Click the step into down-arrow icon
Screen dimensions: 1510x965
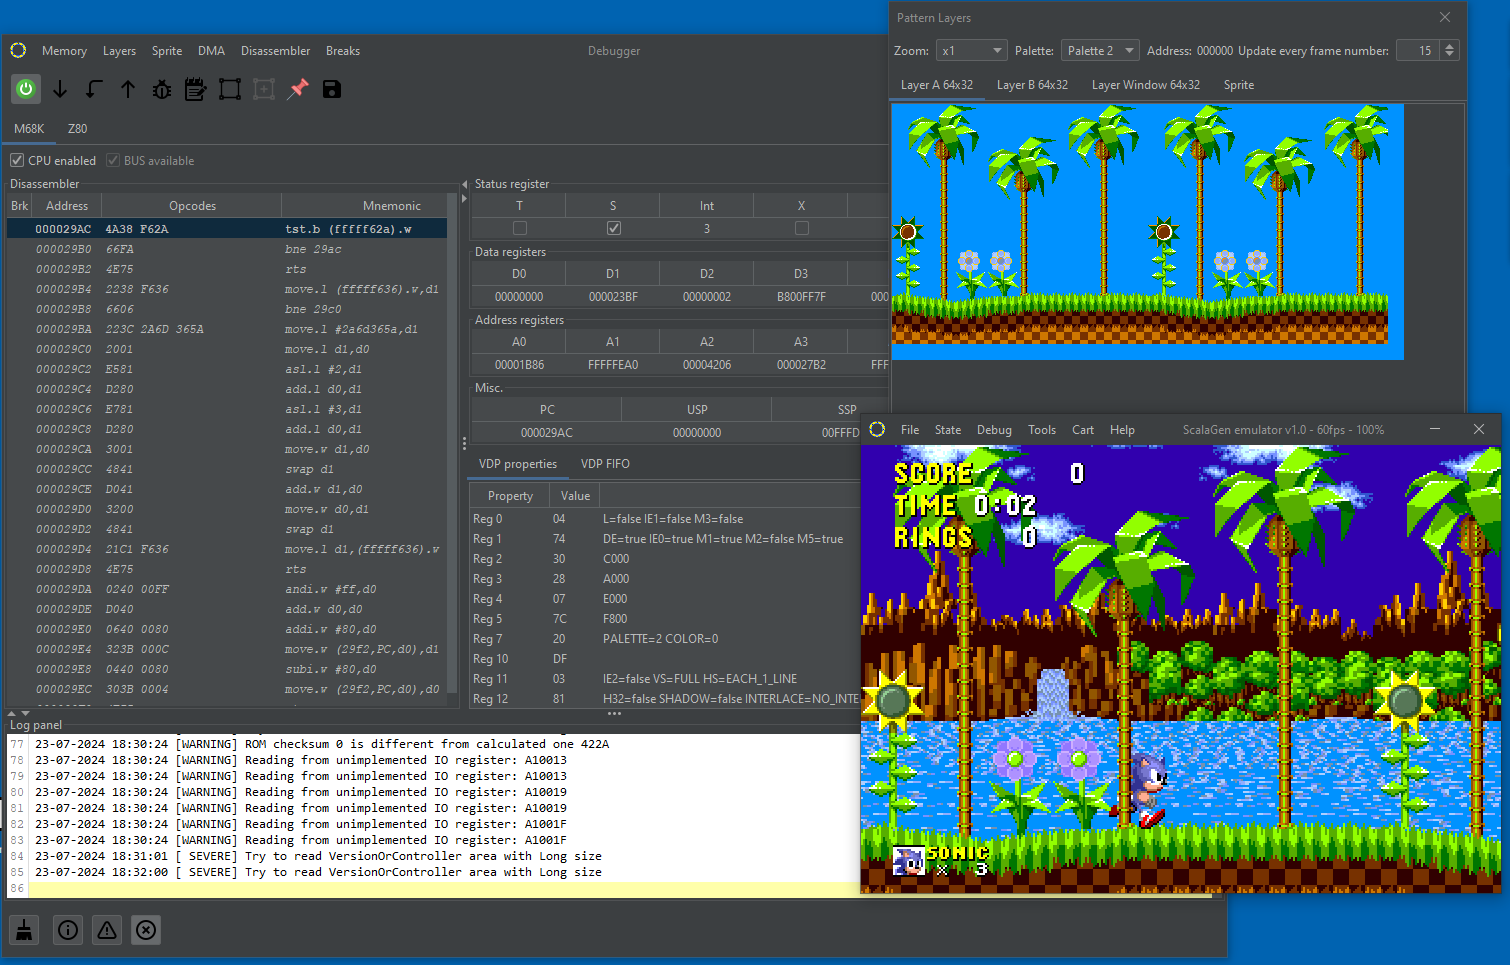pyautogui.click(x=60, y=89)
